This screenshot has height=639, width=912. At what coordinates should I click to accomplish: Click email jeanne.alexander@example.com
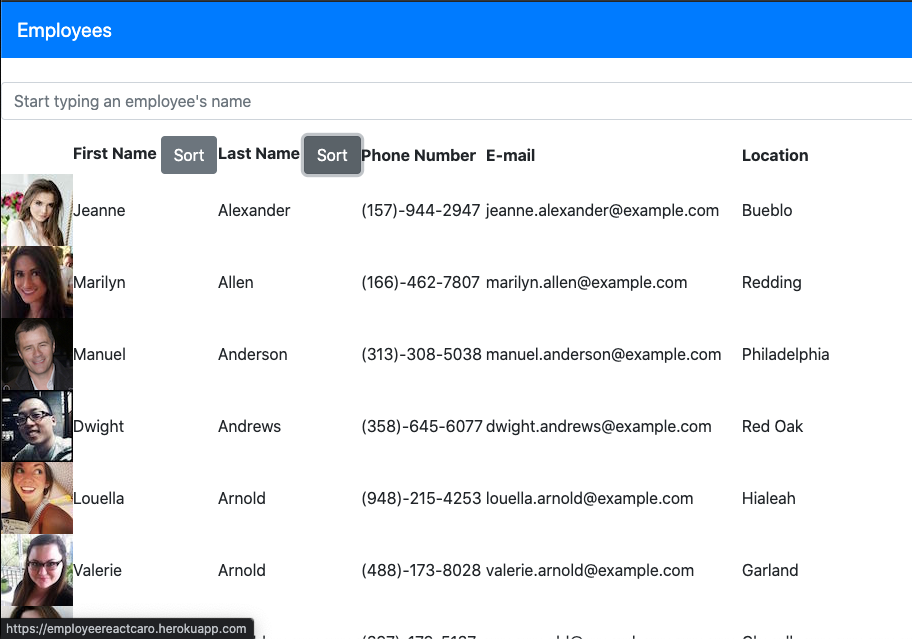pyautogui.click(x=602, y=210)
